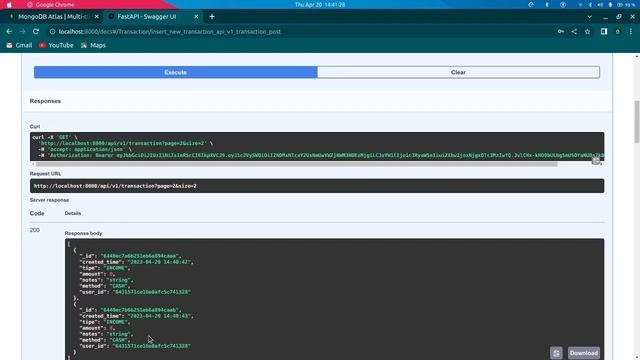Click the 200 response code
640x360 pixels.
[x=35, y=230]
